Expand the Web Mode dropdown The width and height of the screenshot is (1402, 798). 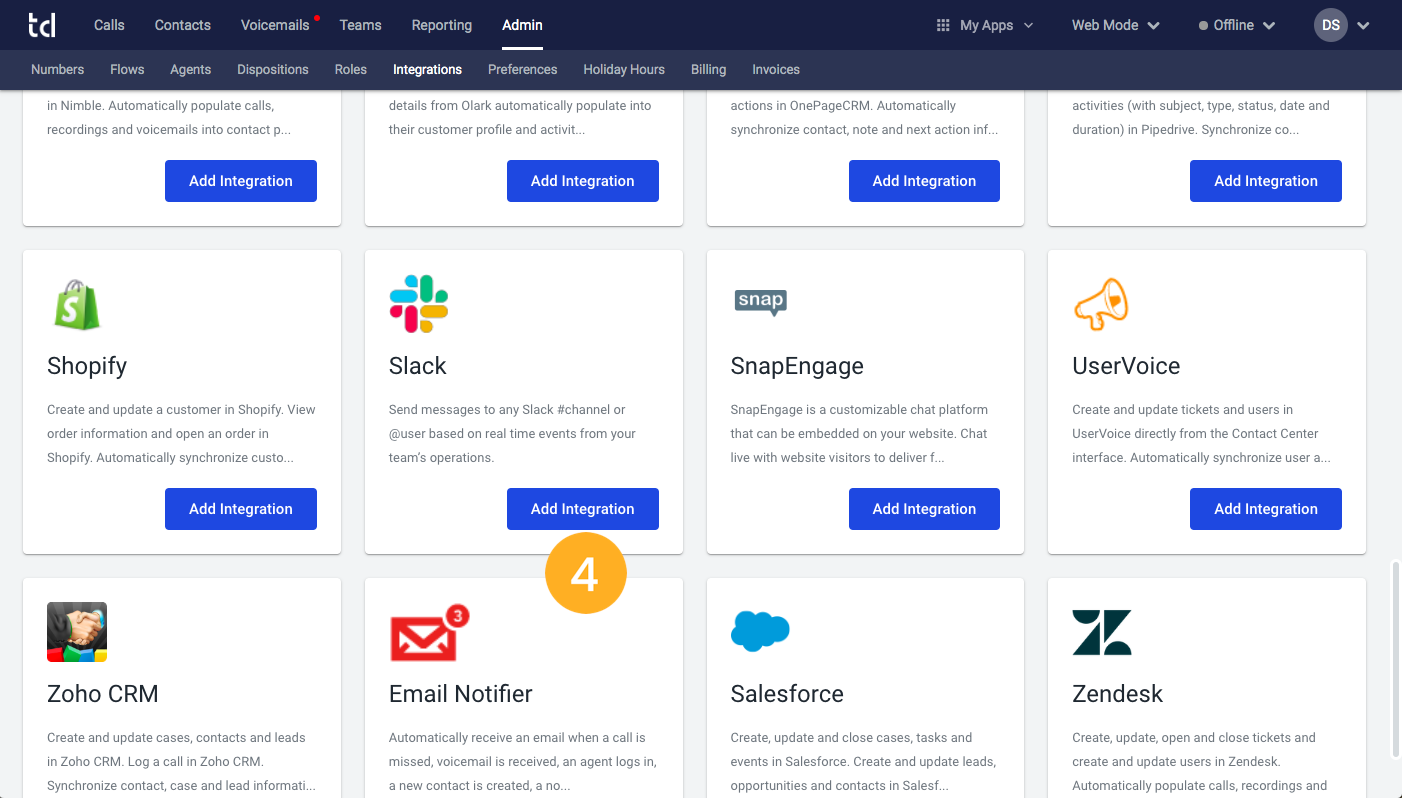pyautogui.click(x=1115, y=25)
